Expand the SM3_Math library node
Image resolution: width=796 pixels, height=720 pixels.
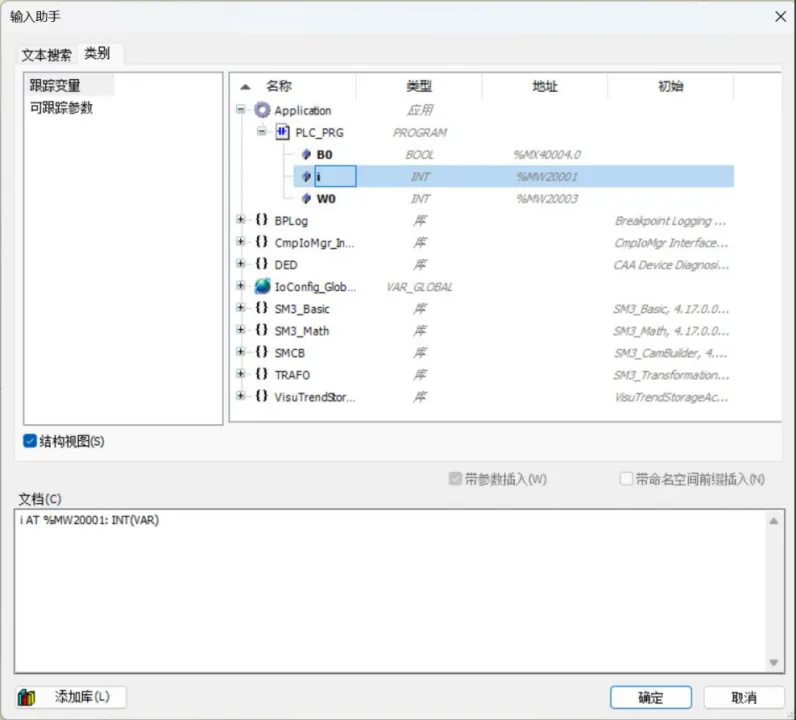click(241, 330)
